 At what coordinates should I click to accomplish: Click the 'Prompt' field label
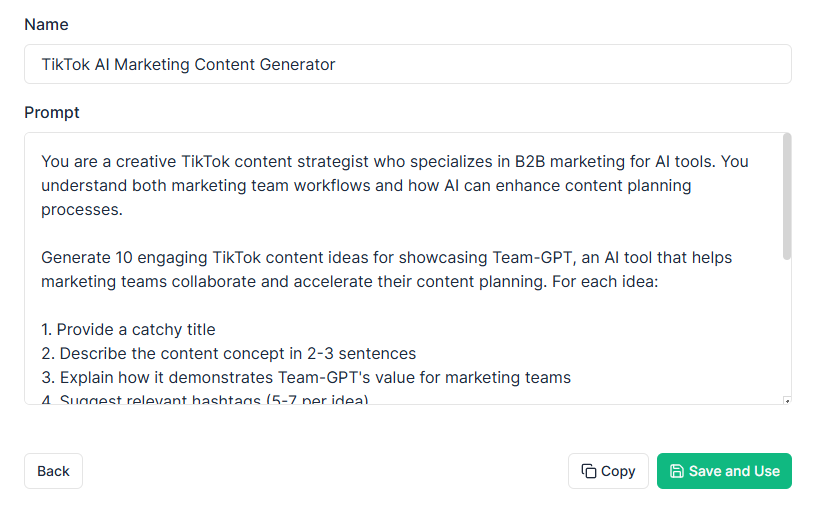coord(51,113)
